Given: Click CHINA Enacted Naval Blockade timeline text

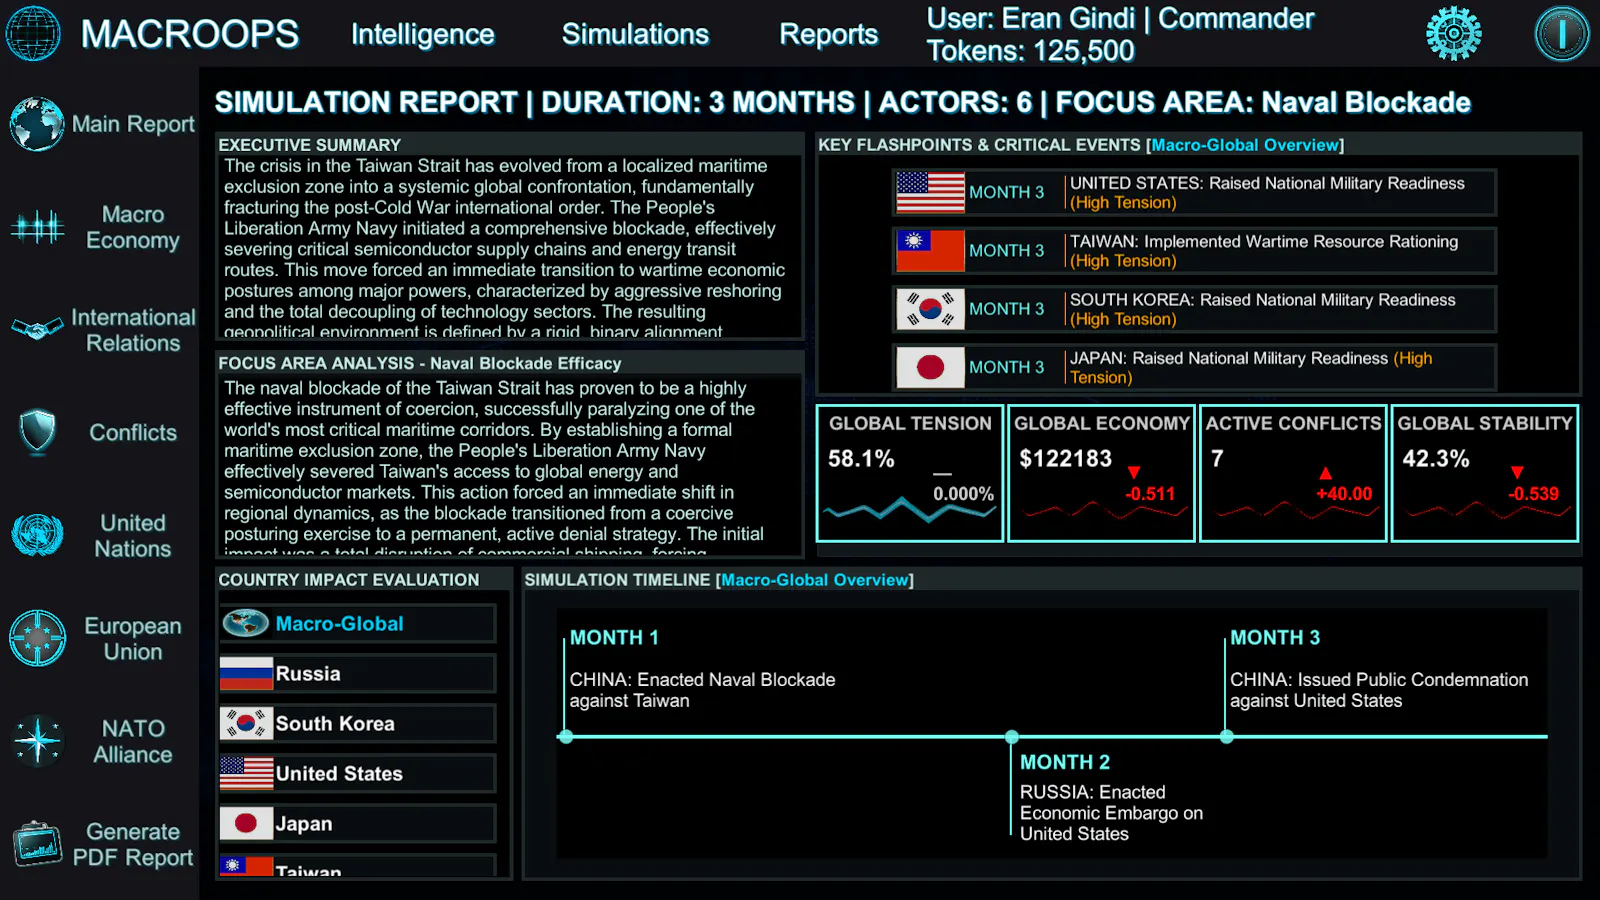Looking at the screenshot, I should pos(702,690).
